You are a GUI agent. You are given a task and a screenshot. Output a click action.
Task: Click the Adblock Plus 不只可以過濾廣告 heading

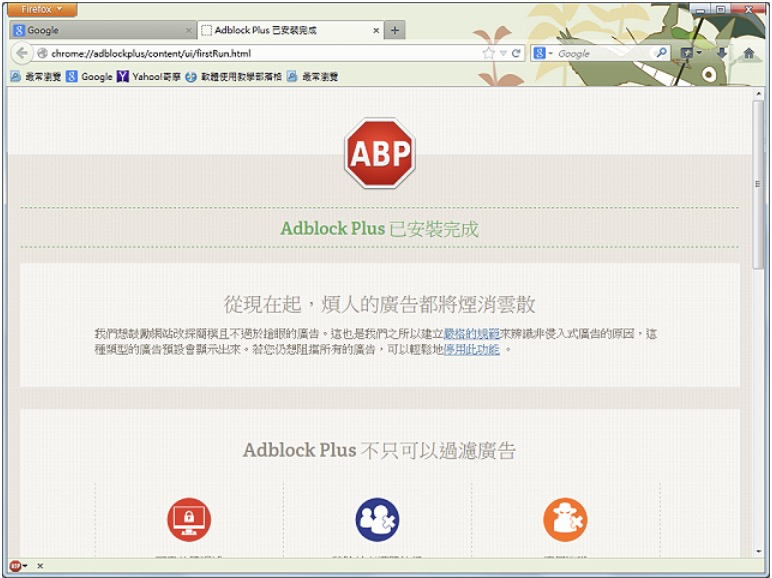click(x=379, y=450)
